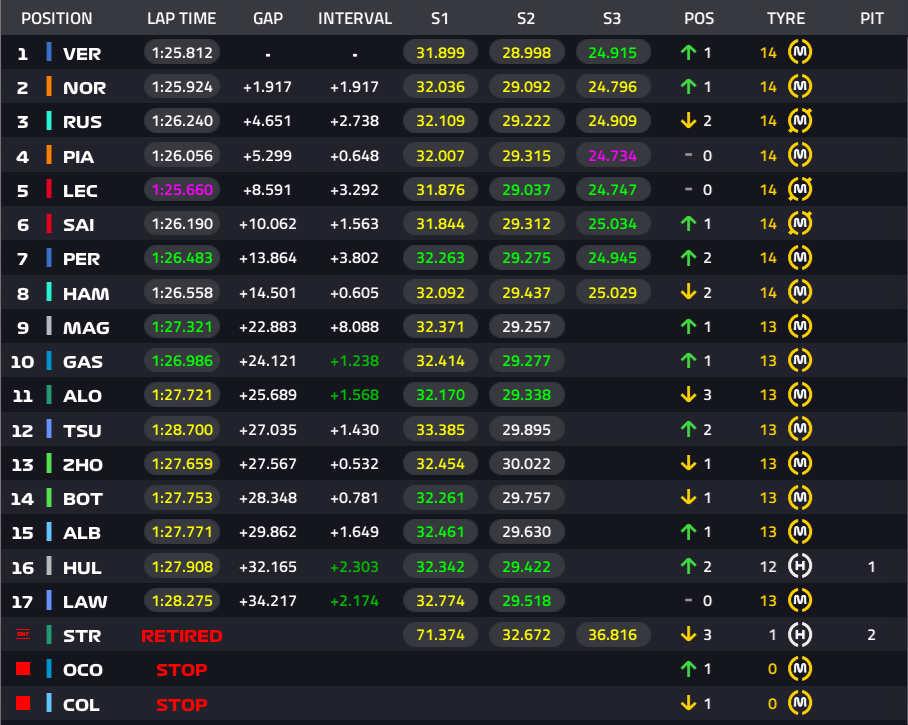Click the LAP TIME column header

point(181,19)
